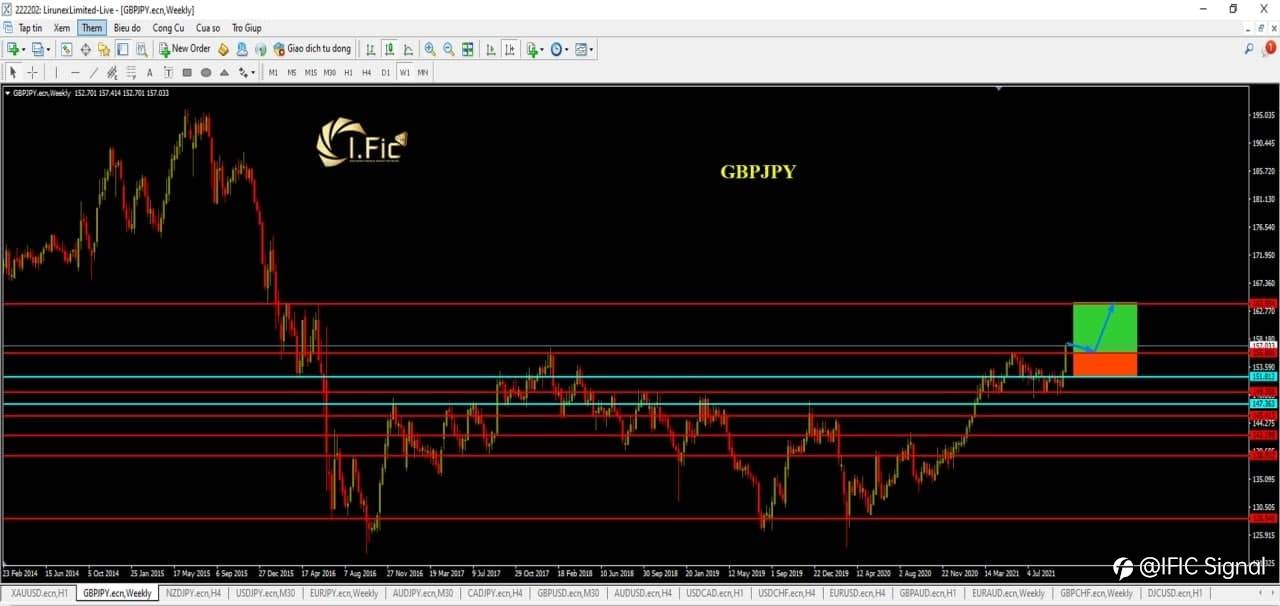Screen dimensions: 1280x606
Task: Click the date time scale below chart
Action: [x=625, y=574]
